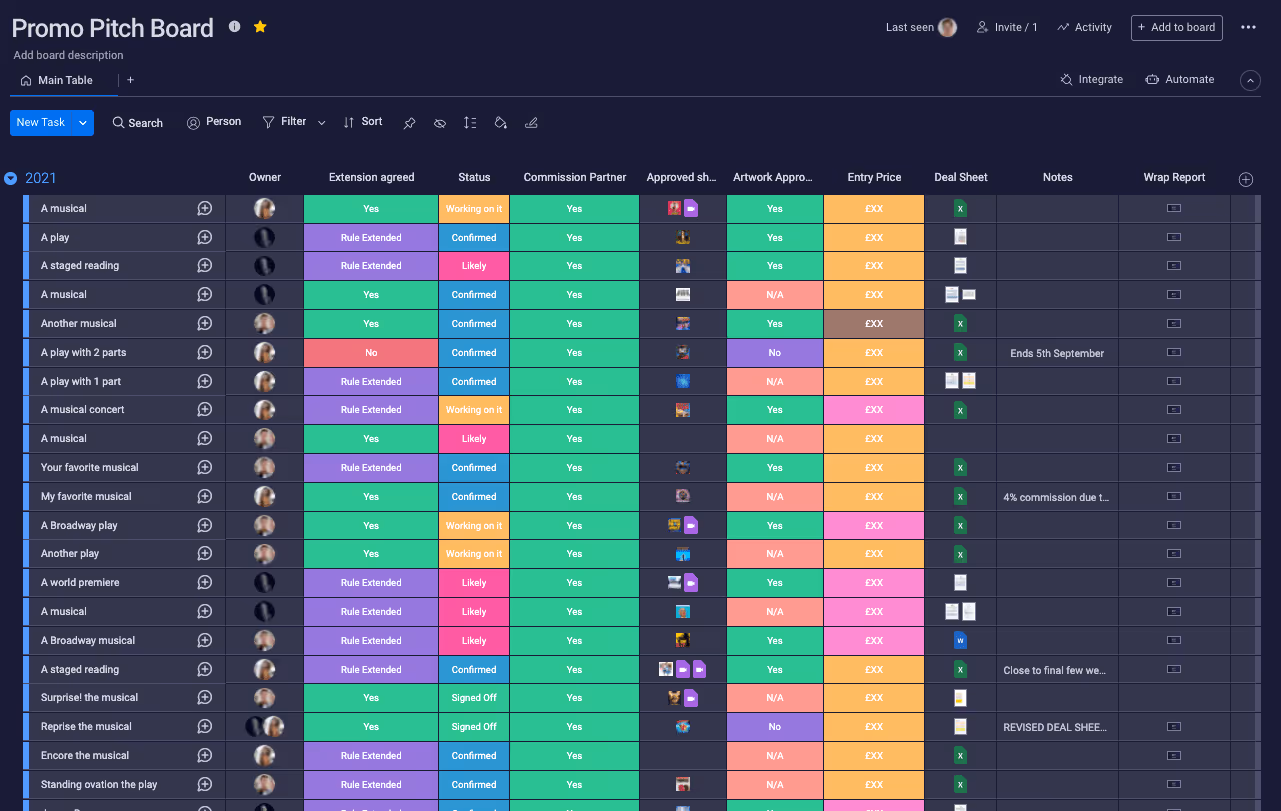Collapse the 2021 group
This screenshot has height=811, width=1281.
[x=12, y=176]
